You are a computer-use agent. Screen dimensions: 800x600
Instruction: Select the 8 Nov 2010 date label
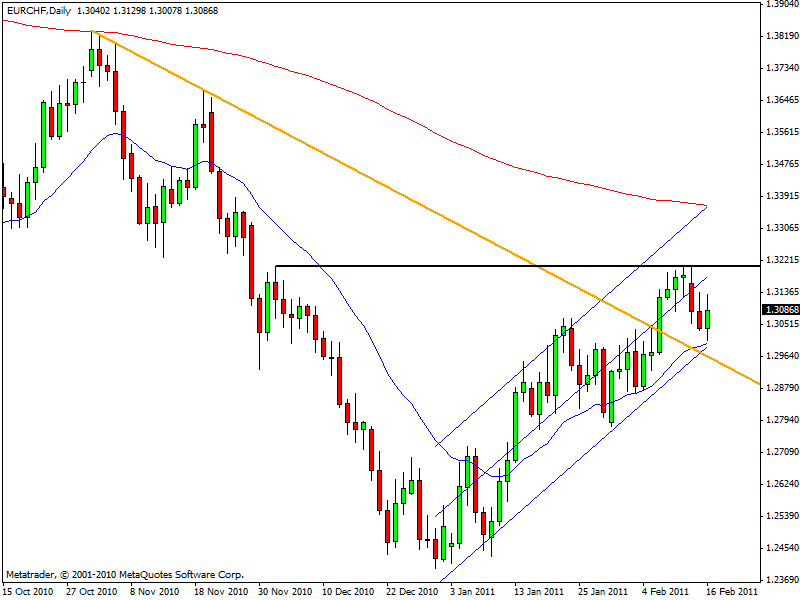155,592
